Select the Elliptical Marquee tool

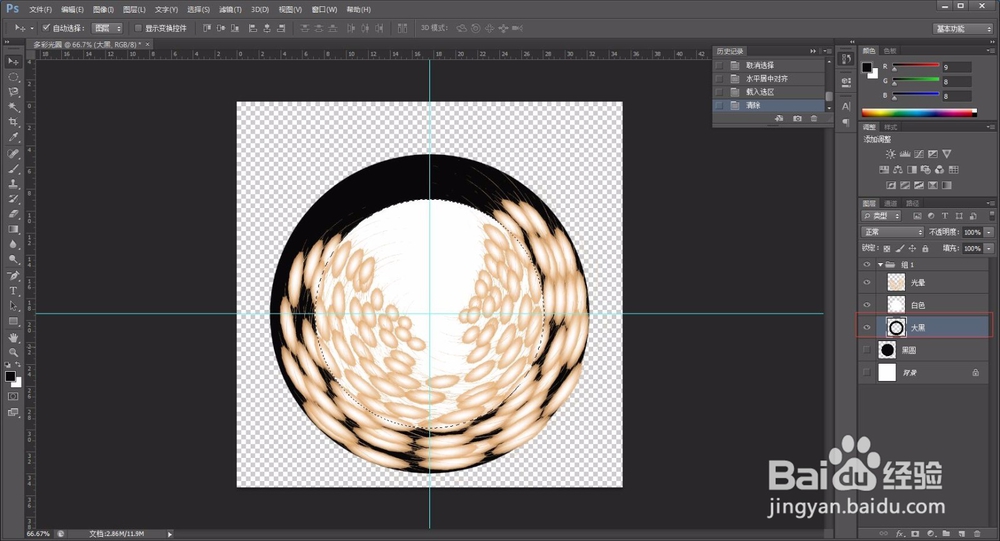tap(13, 77)
